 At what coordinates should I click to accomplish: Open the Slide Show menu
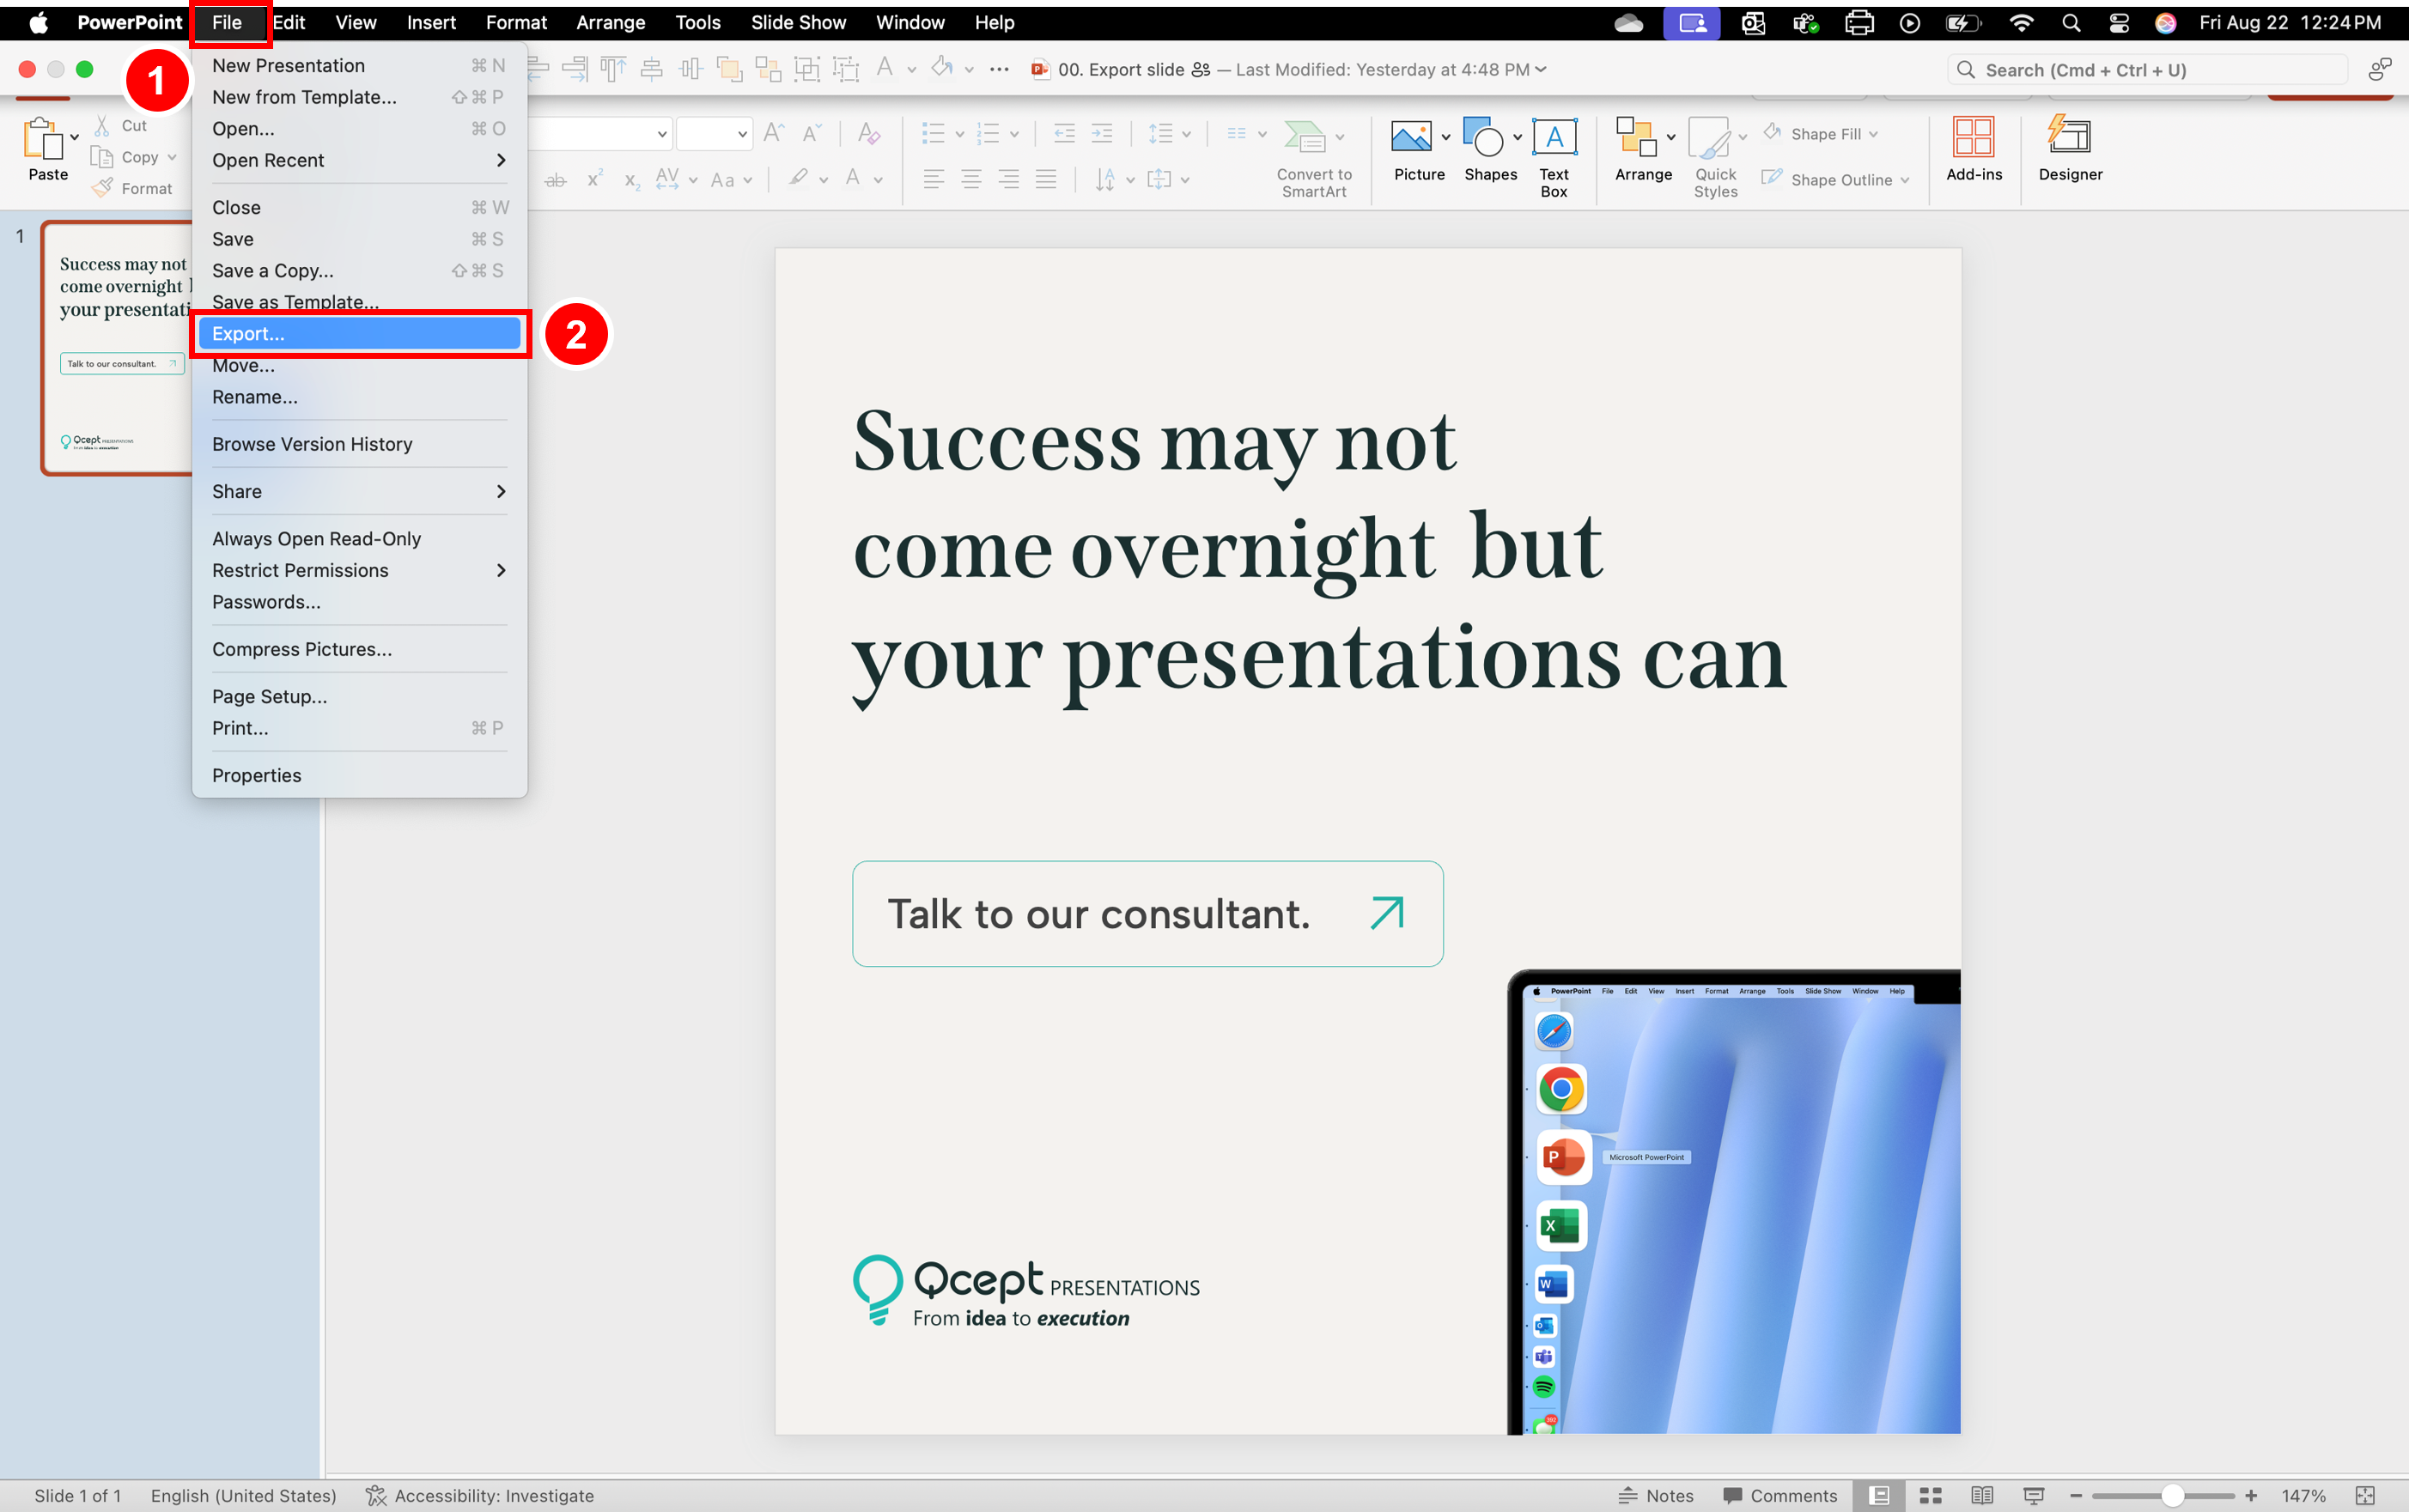coord(797,22)
